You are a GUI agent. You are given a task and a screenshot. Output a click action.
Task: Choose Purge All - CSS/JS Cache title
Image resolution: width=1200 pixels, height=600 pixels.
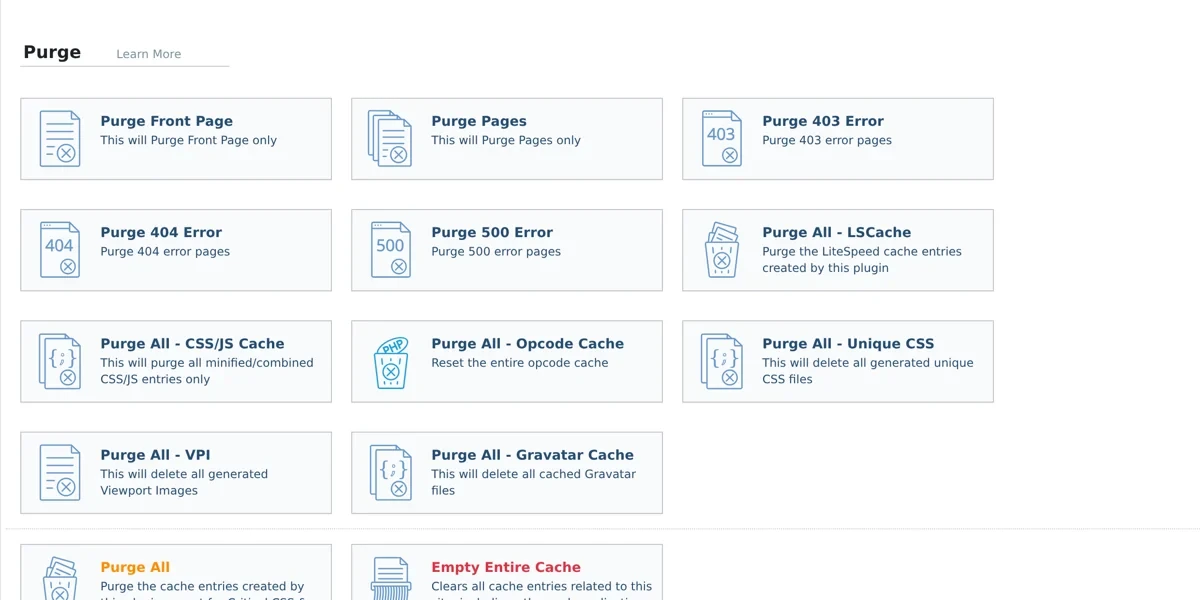[x=192, y=343]
